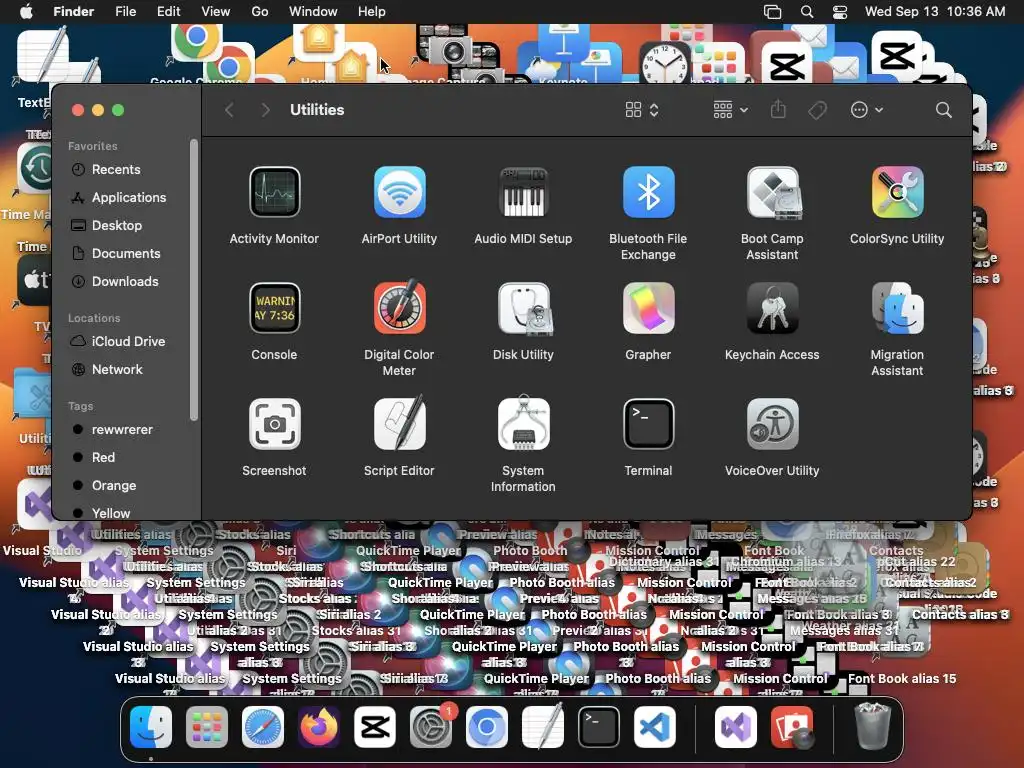This screenshot has height=768, width=1024.
Task: Open Bluetooth File Exchange icon
Action: (x=648, y=192)
